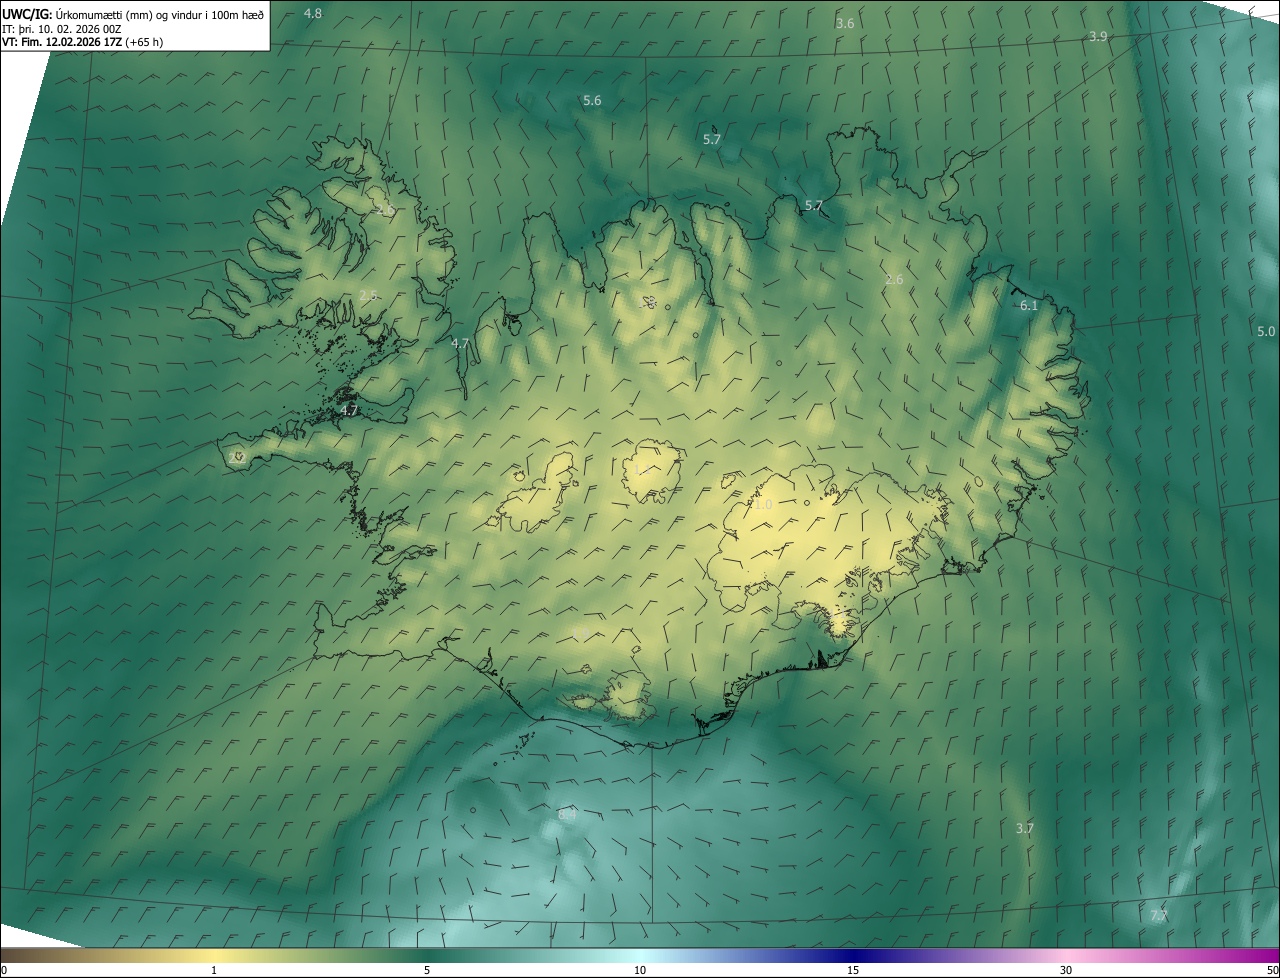
Task: Click the VT 12.02.2026 17Z valid time line
Action: point(83,42)
